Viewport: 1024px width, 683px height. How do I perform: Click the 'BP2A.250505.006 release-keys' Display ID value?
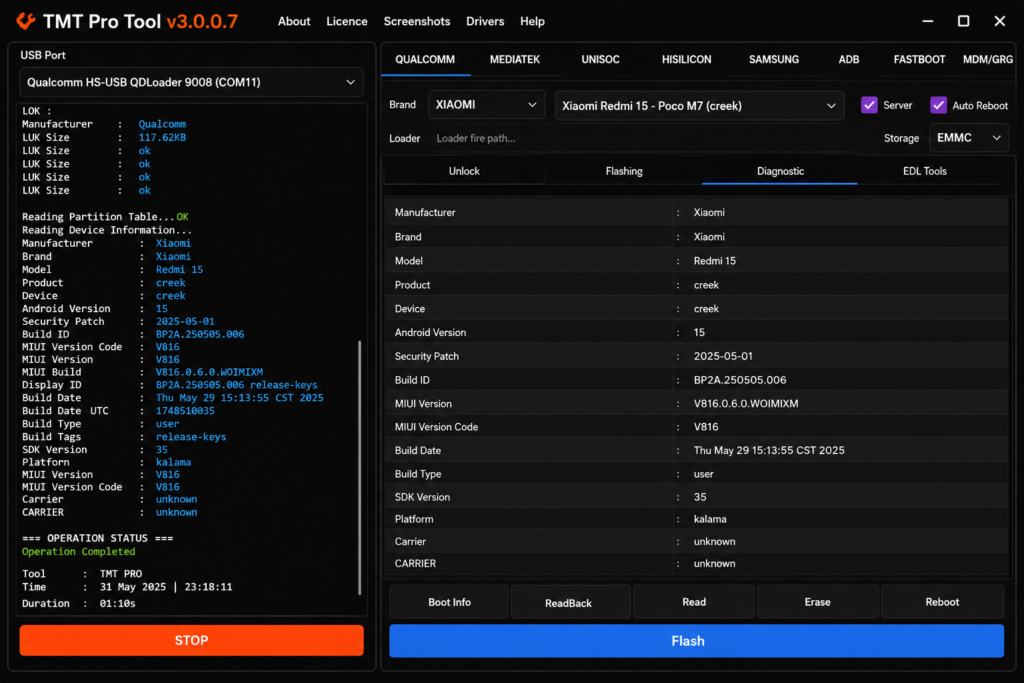coord(236,385)
